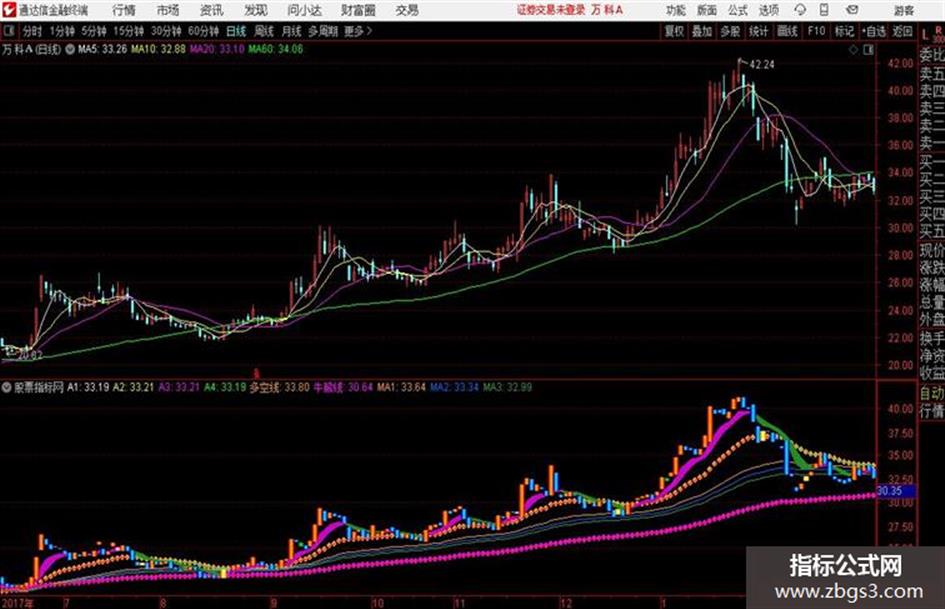Screen dimensions: 945x609
Task: Expand main chart indicator dropdown beside 万科A
Action: (69, 49)
